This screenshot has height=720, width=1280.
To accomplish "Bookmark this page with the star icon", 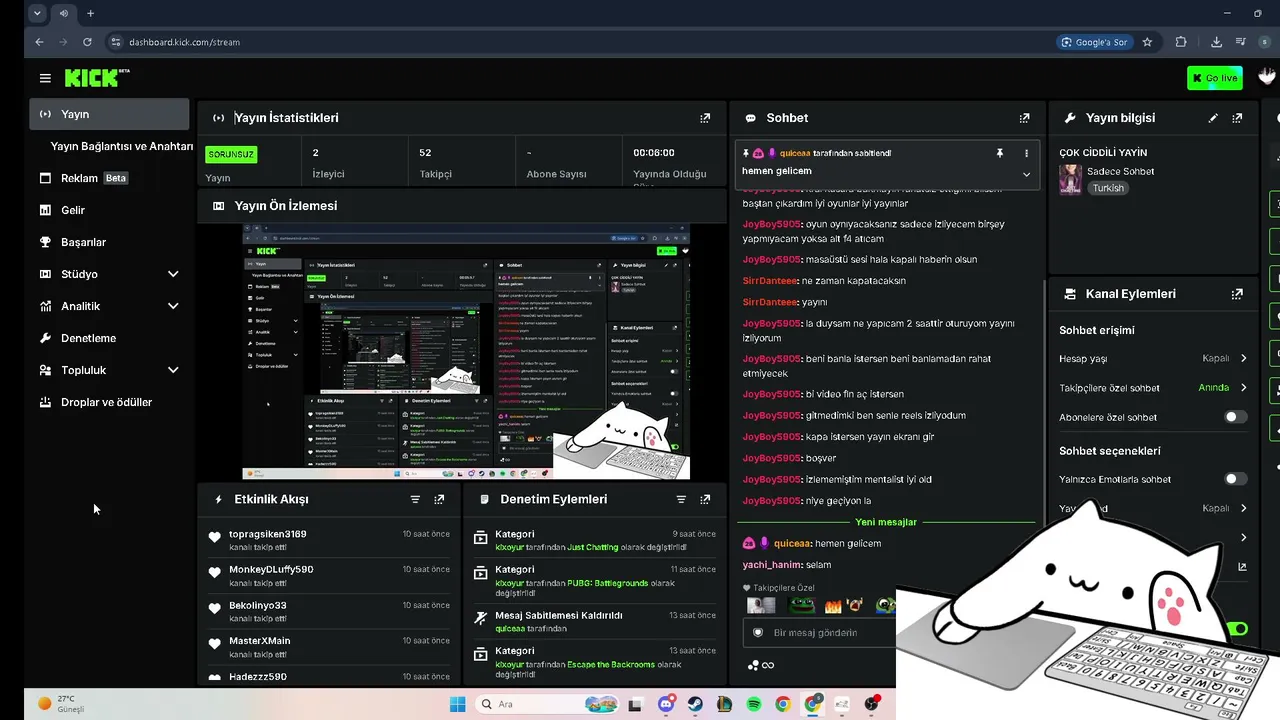I will 1147,42.
